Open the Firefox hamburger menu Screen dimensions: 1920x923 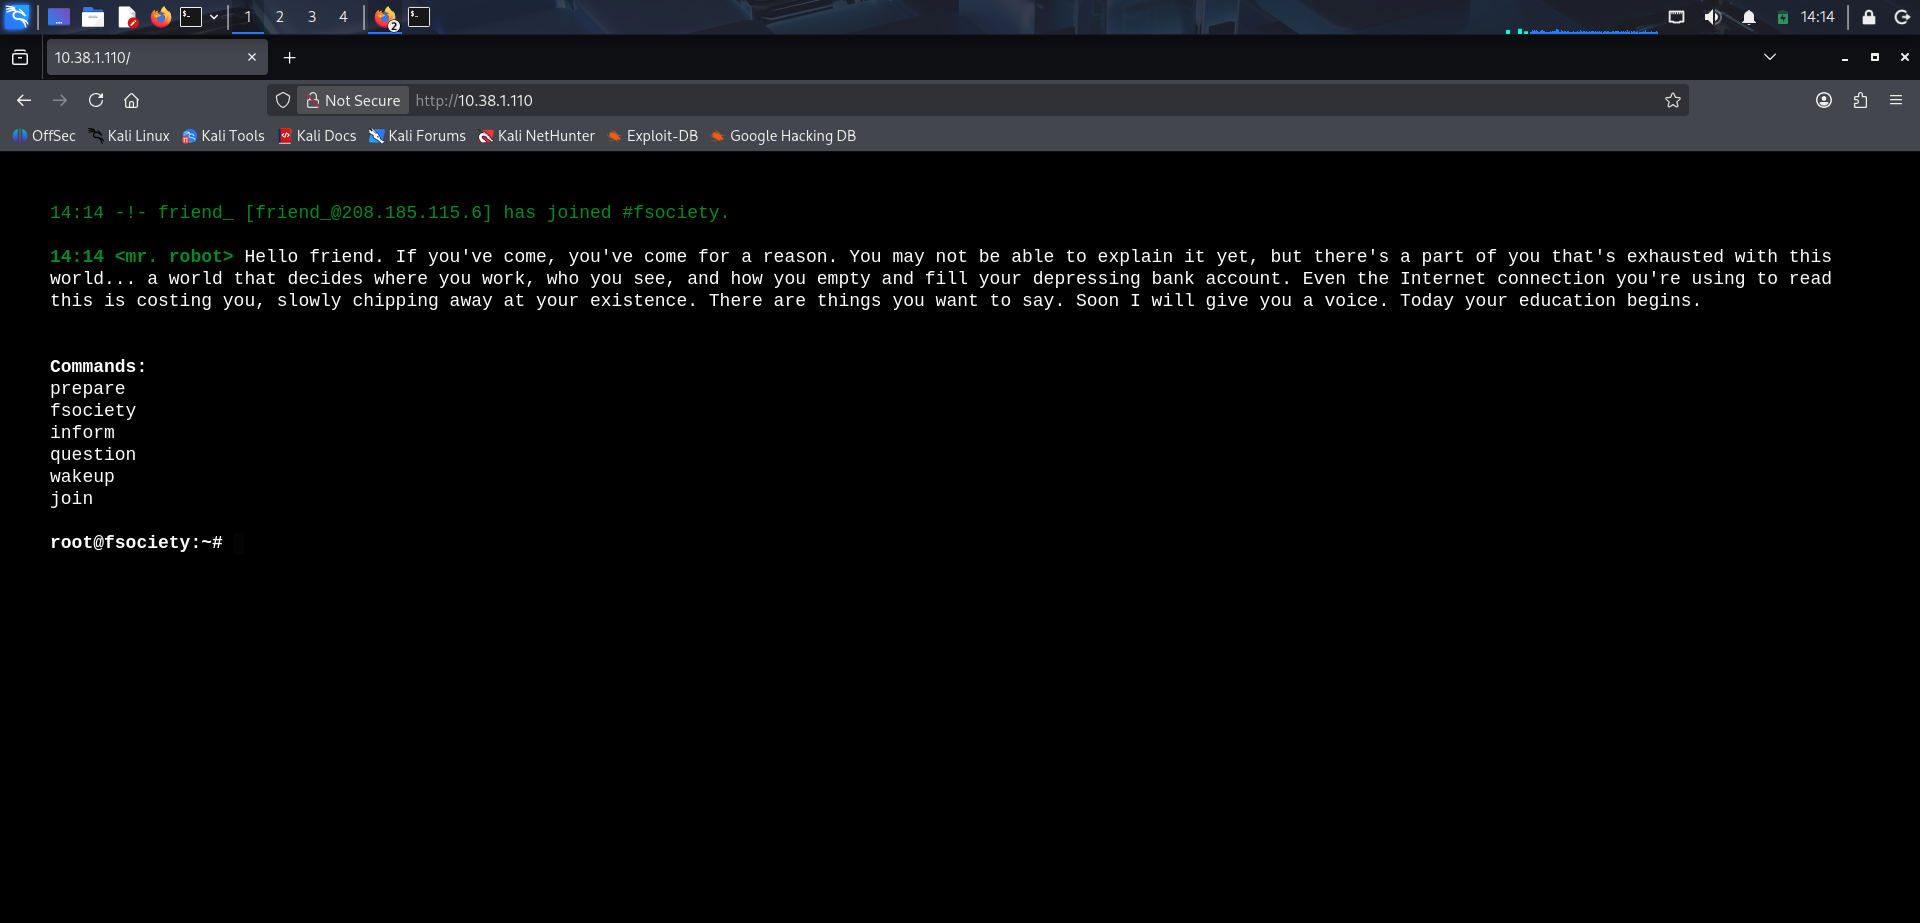(1897, 100)
